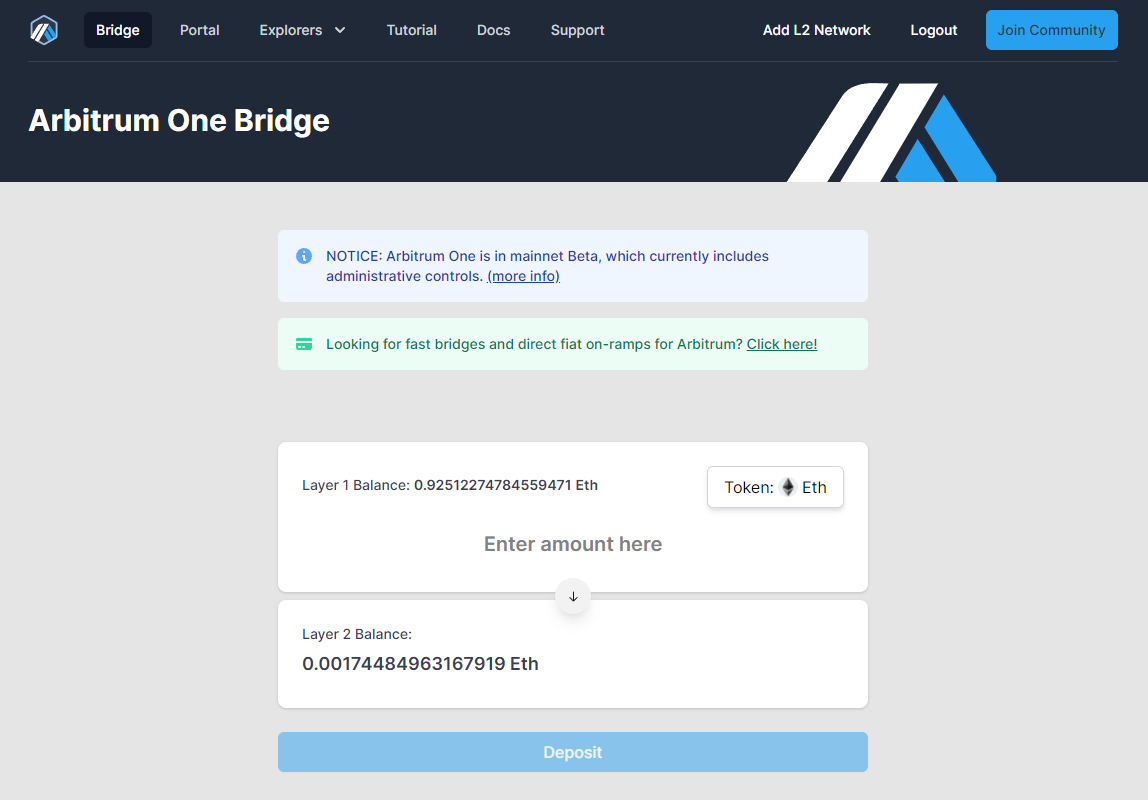The height and width of the screenshot is (800, 1148).
Task: Expand the Explorers dropdown menu
Action: click(x=302, y=30)
